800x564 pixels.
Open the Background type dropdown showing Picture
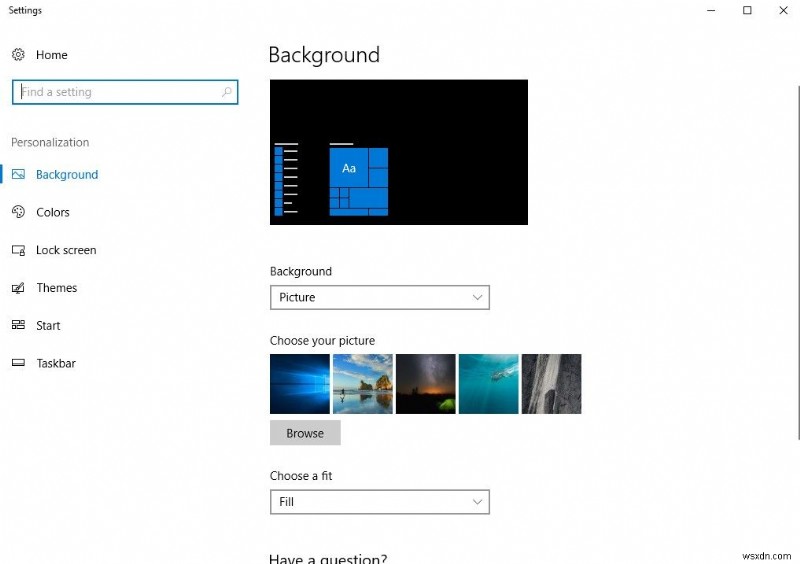click(380, 298)
